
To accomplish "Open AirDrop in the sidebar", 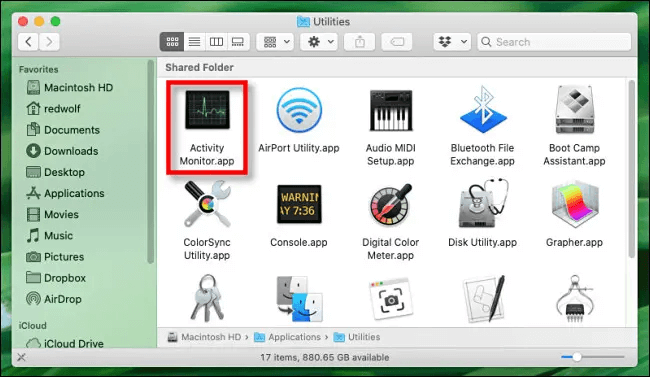I will pos(53,299).
